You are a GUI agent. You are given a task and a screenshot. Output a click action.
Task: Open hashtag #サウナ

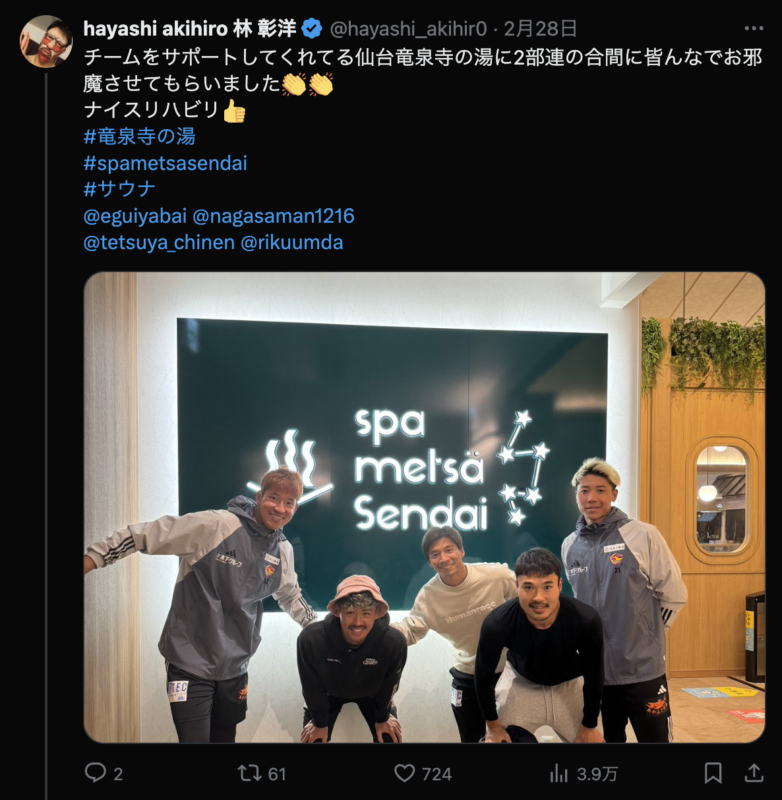[119, 189]
